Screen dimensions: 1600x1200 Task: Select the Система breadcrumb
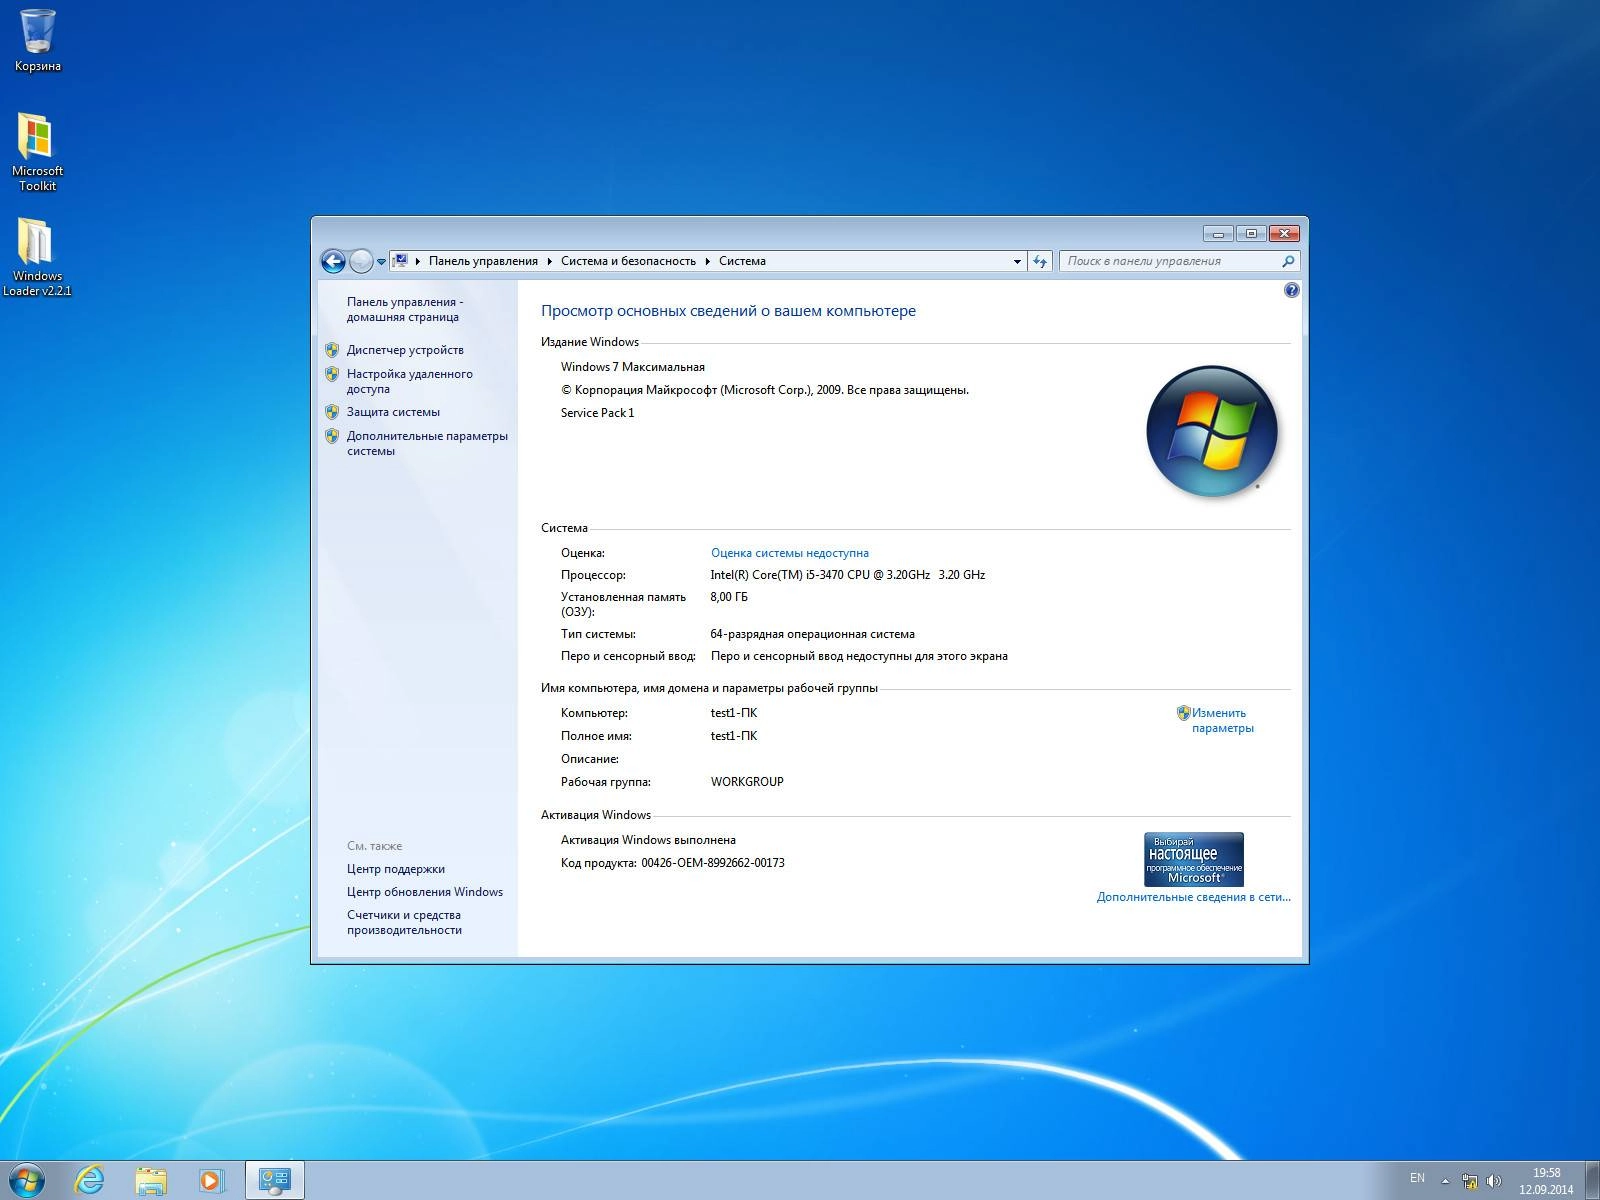click(x=742, y=261)
